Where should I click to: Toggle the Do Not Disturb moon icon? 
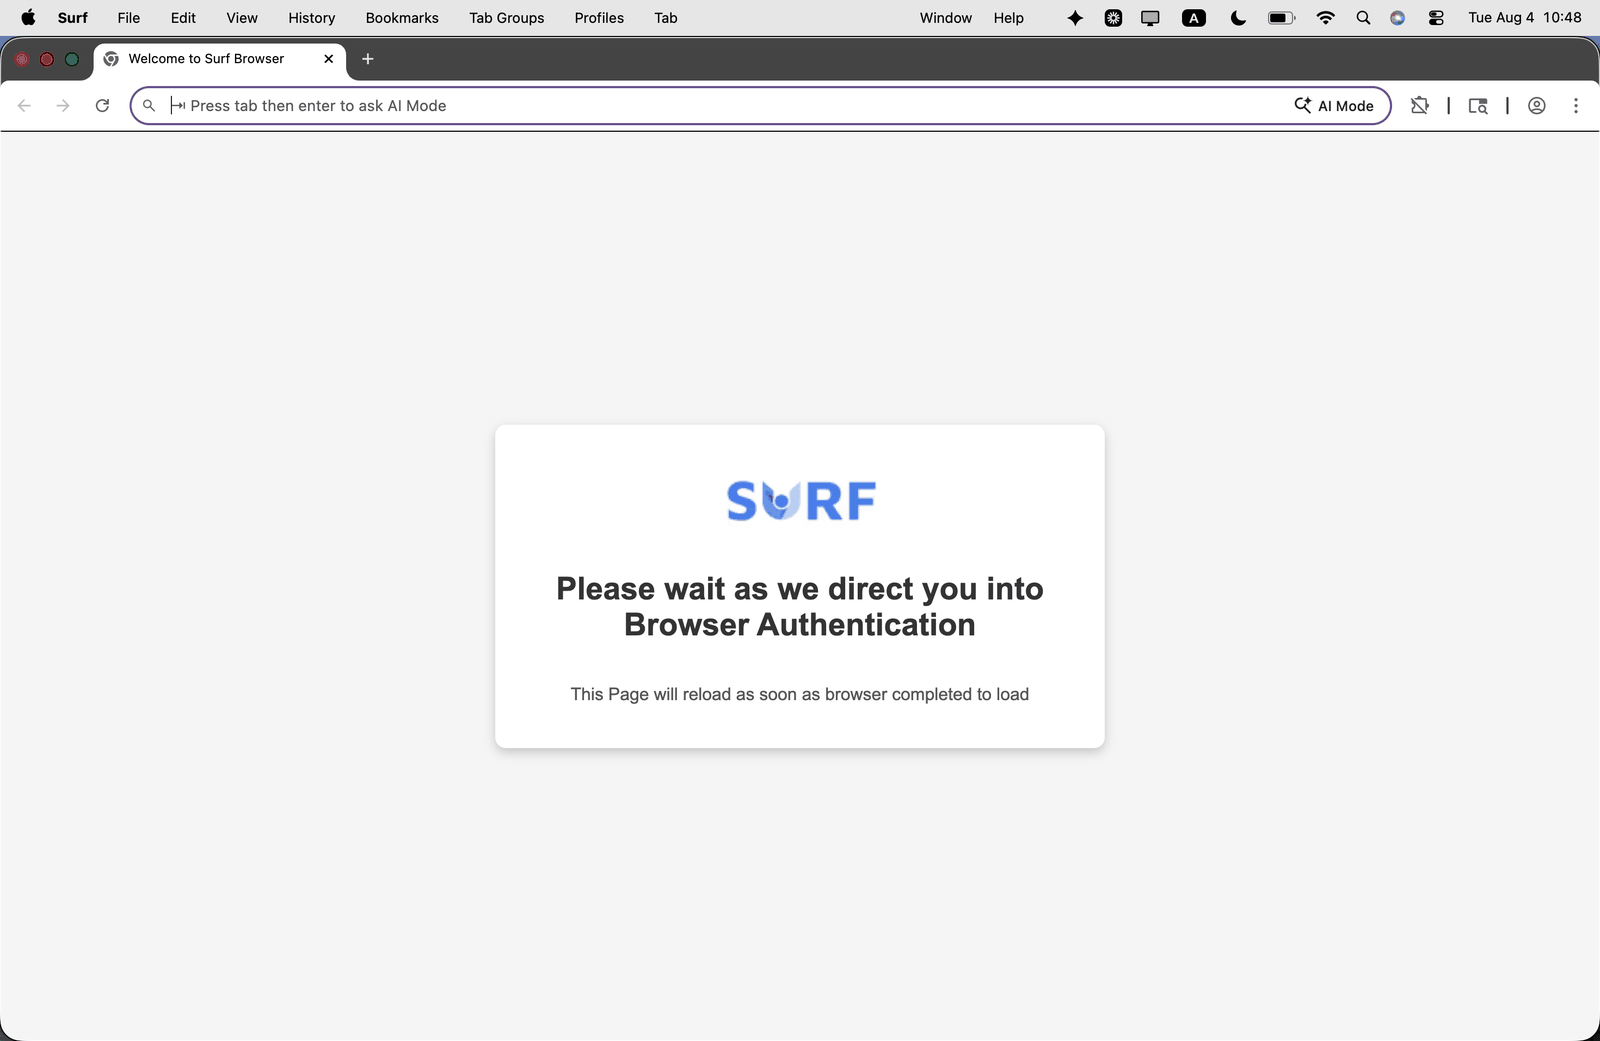(x=1238, y=18)
